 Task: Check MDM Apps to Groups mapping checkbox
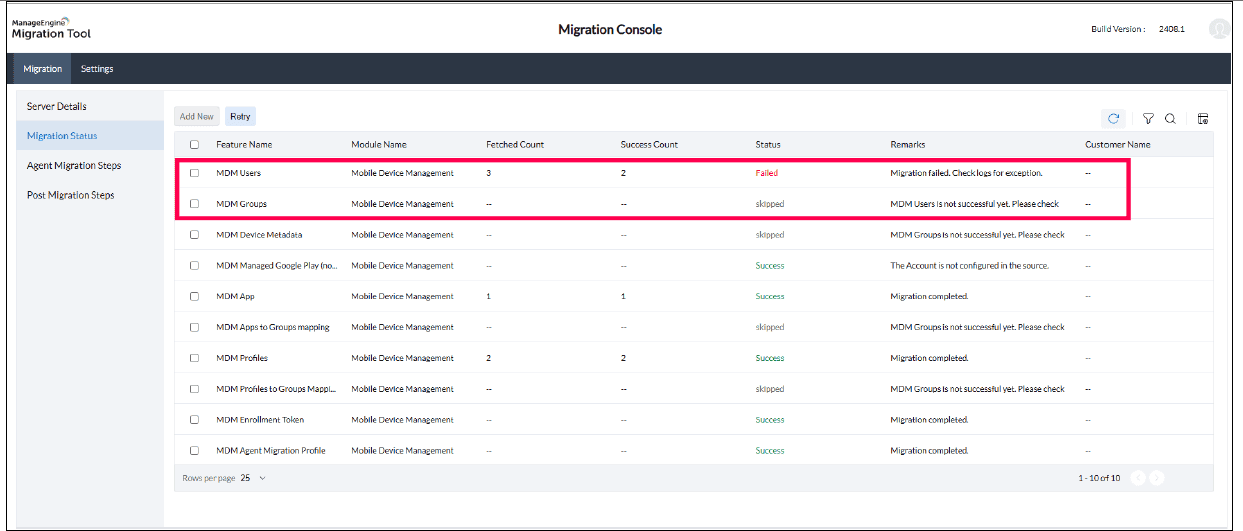[x=194, y=327]
